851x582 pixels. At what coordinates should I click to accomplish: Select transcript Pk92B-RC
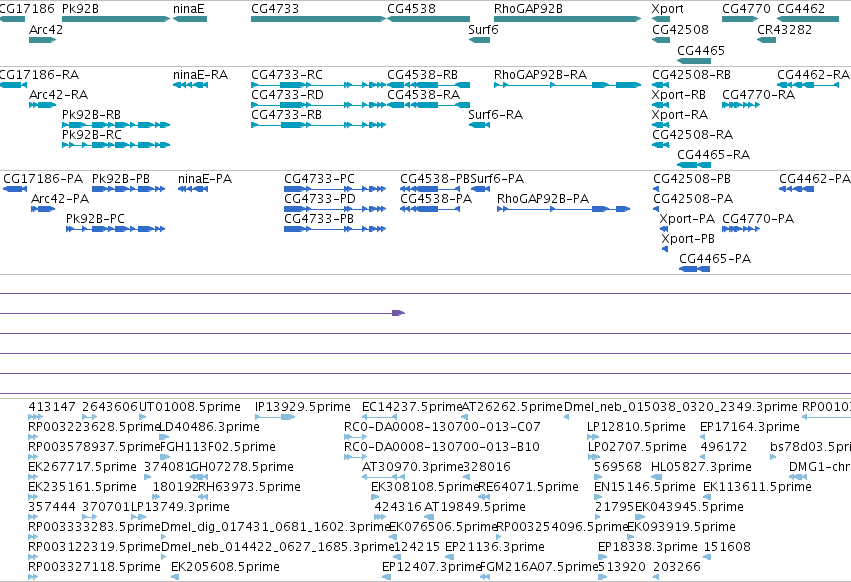pos(116,145)
